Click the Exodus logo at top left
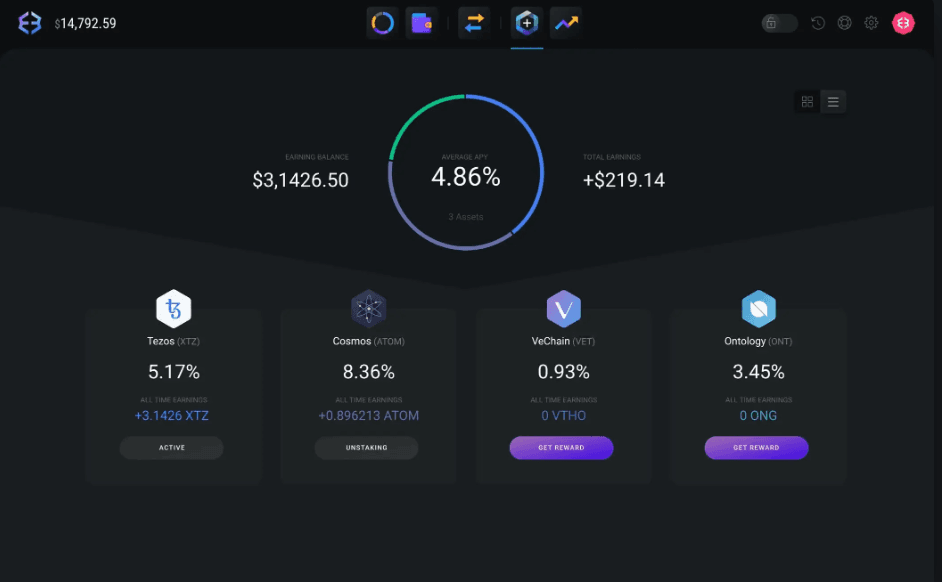Image resolution: width=942 pixels, height=582 pixels. pos(30,23)
